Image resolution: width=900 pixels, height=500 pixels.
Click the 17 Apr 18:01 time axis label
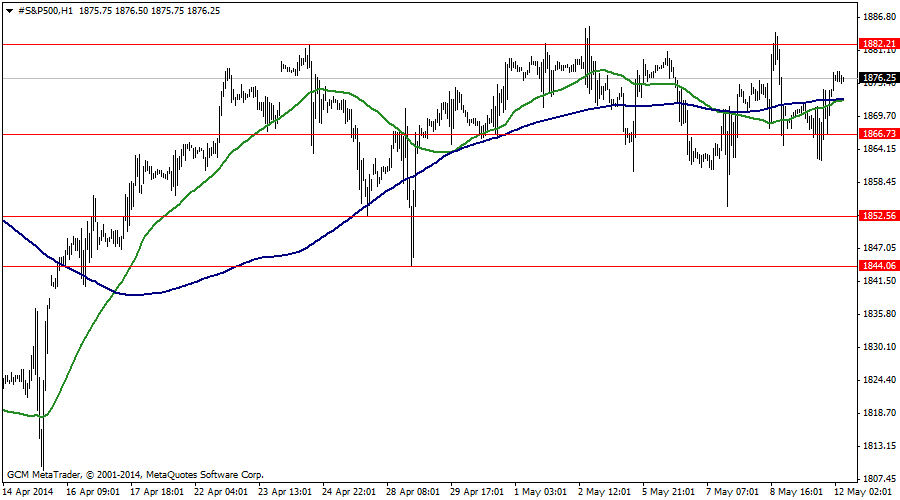click(157, 492)
